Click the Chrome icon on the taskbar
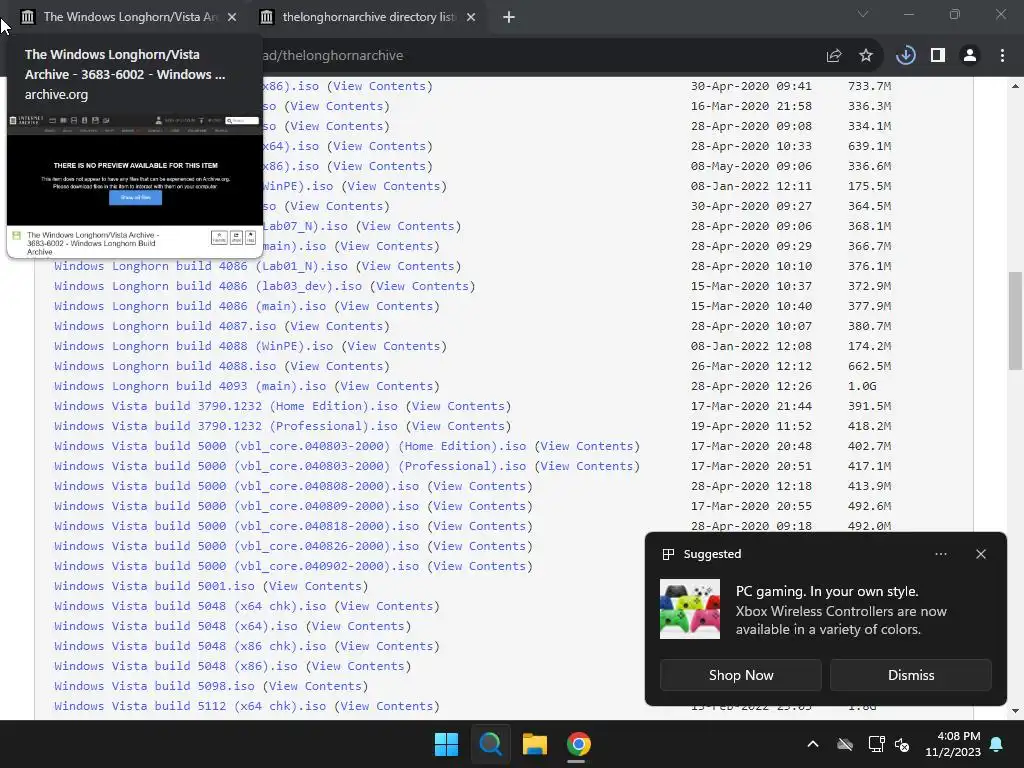Image resolution: width=1024 pixels, height=768 pixels. click(579, 744)
